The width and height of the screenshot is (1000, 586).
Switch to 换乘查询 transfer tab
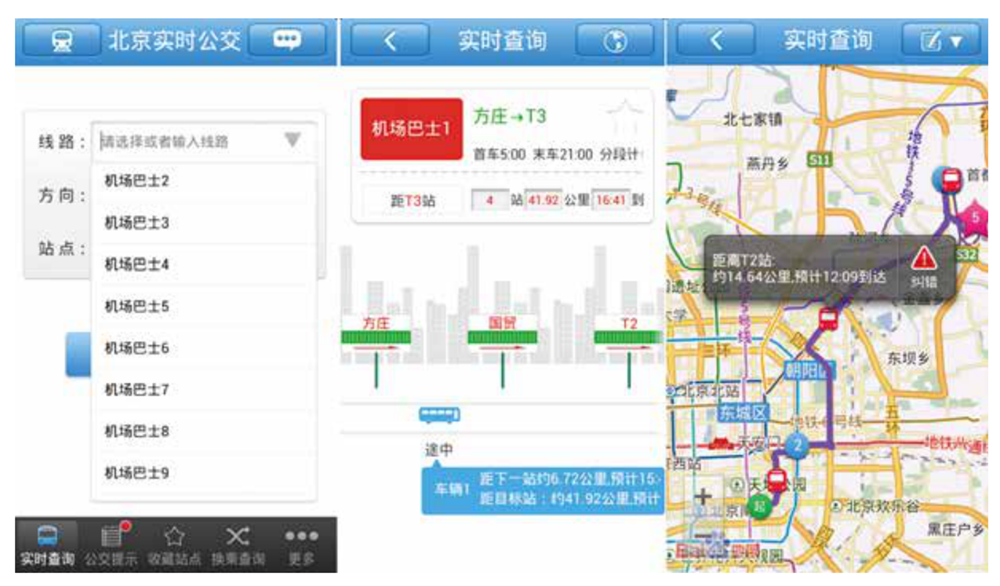point(237,545)
